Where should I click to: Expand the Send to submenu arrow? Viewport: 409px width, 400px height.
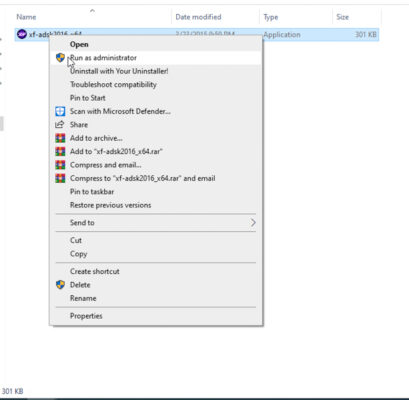pos(253,222)
